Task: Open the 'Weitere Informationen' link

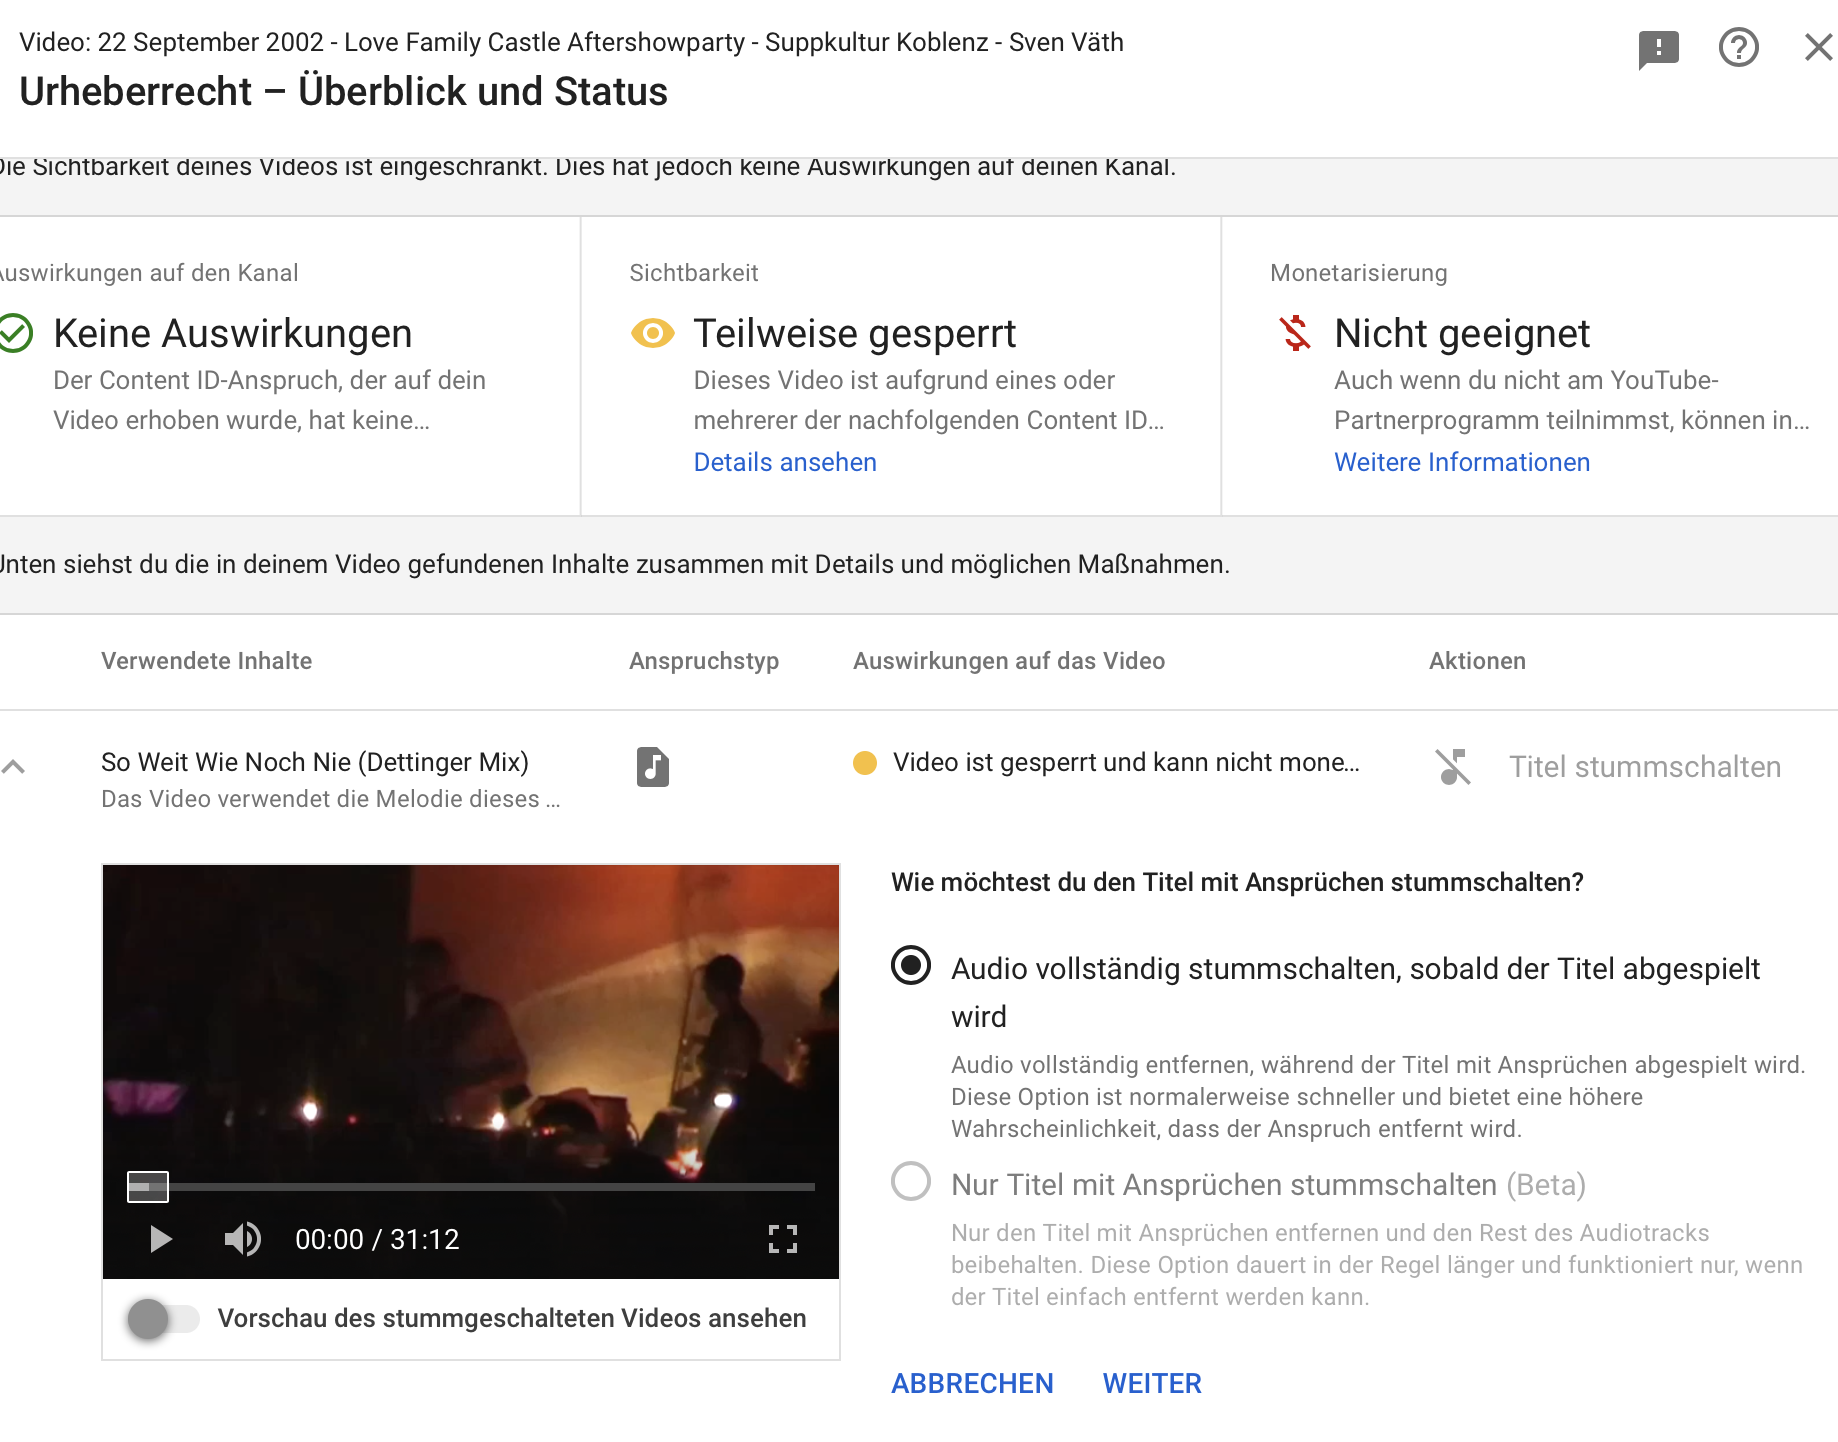Action: click(1461, 462)
